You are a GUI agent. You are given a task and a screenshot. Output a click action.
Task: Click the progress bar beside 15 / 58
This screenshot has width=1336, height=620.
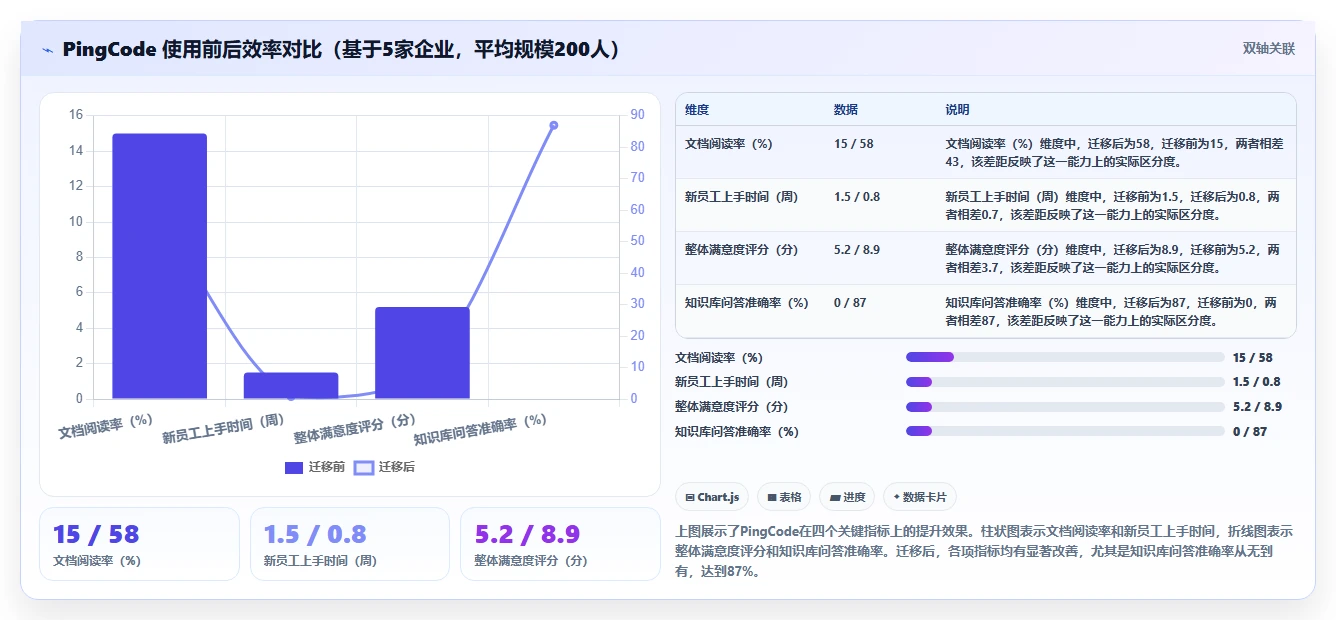click(1065, 357)
